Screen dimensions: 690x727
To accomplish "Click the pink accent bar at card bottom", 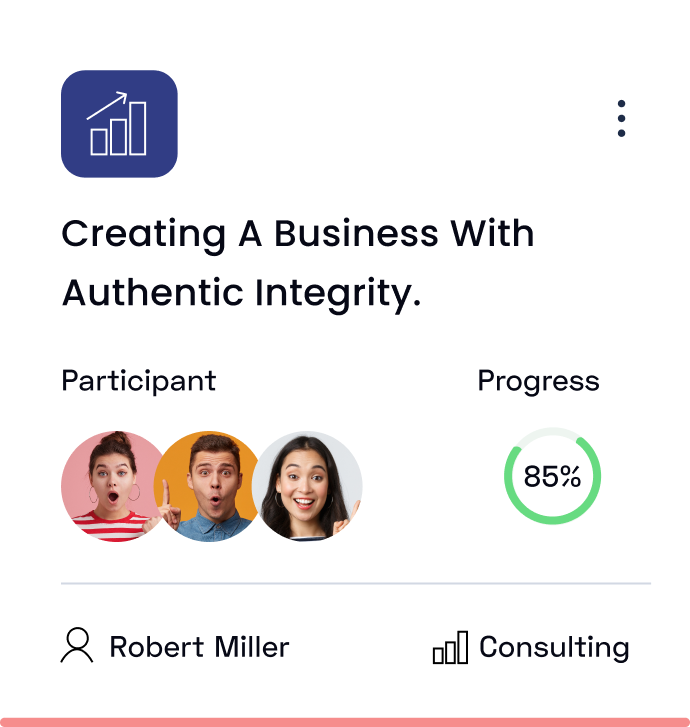I will click(x=345, y=721).
